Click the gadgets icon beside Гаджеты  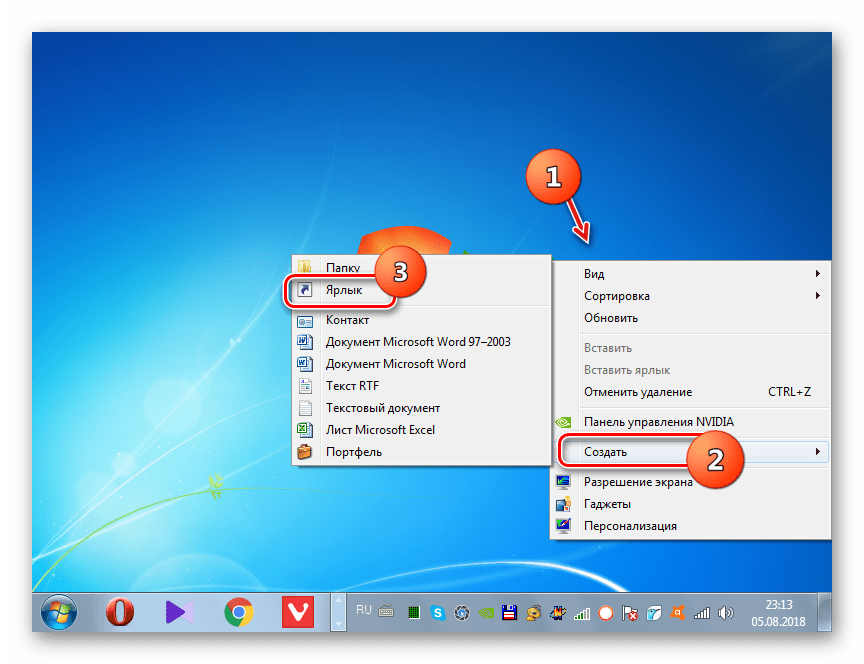(563, 504)
